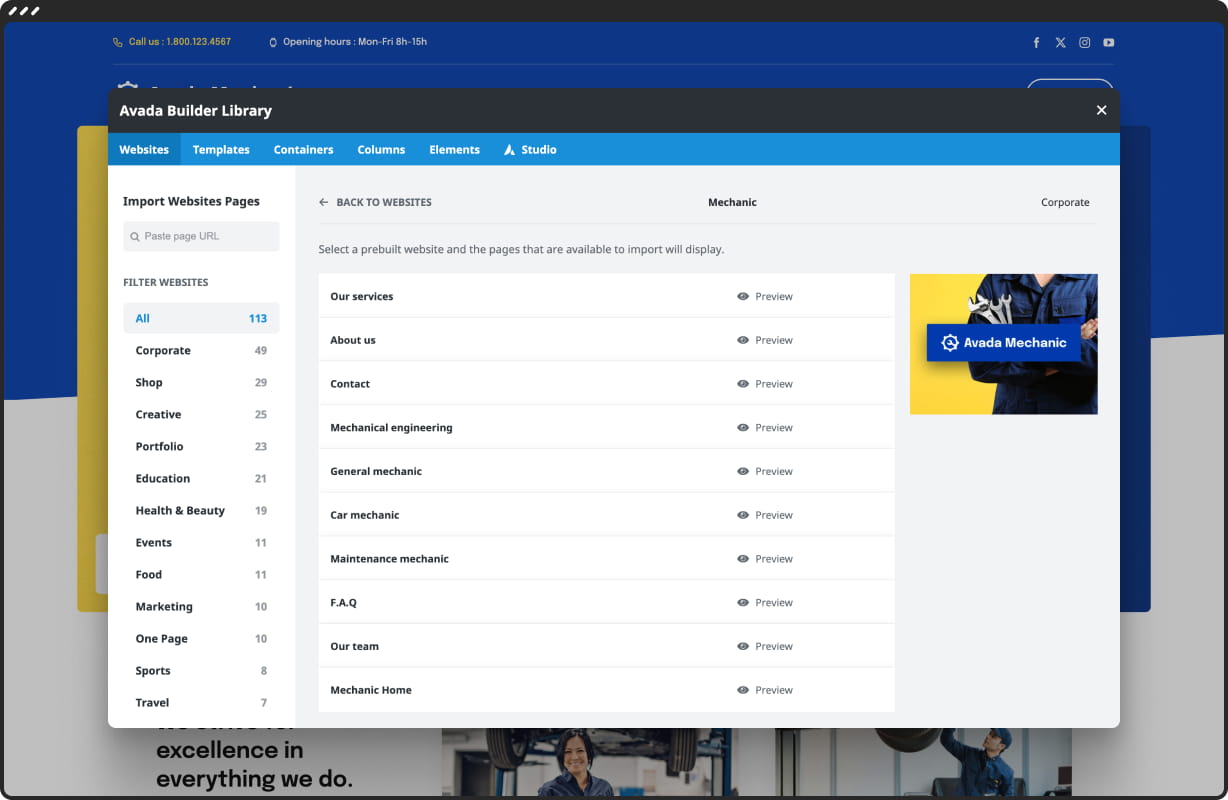1228x800 pixels.
Task: Click the Call us phone number
Action: point(179,42)
